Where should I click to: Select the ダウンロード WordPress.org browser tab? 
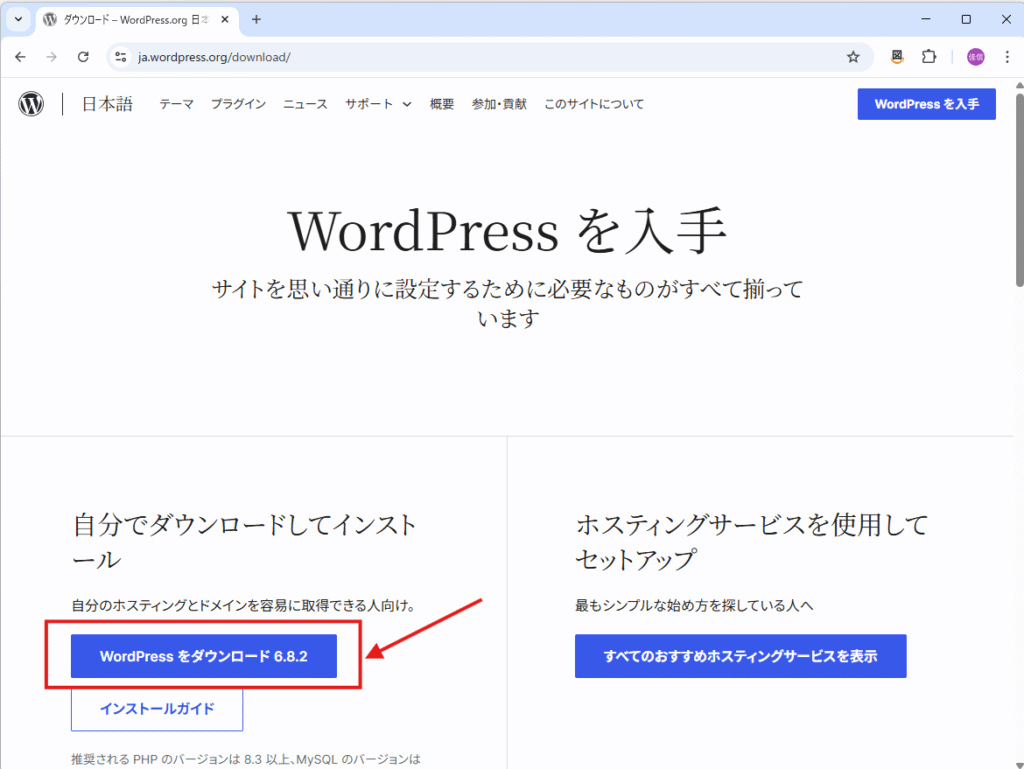136,20
